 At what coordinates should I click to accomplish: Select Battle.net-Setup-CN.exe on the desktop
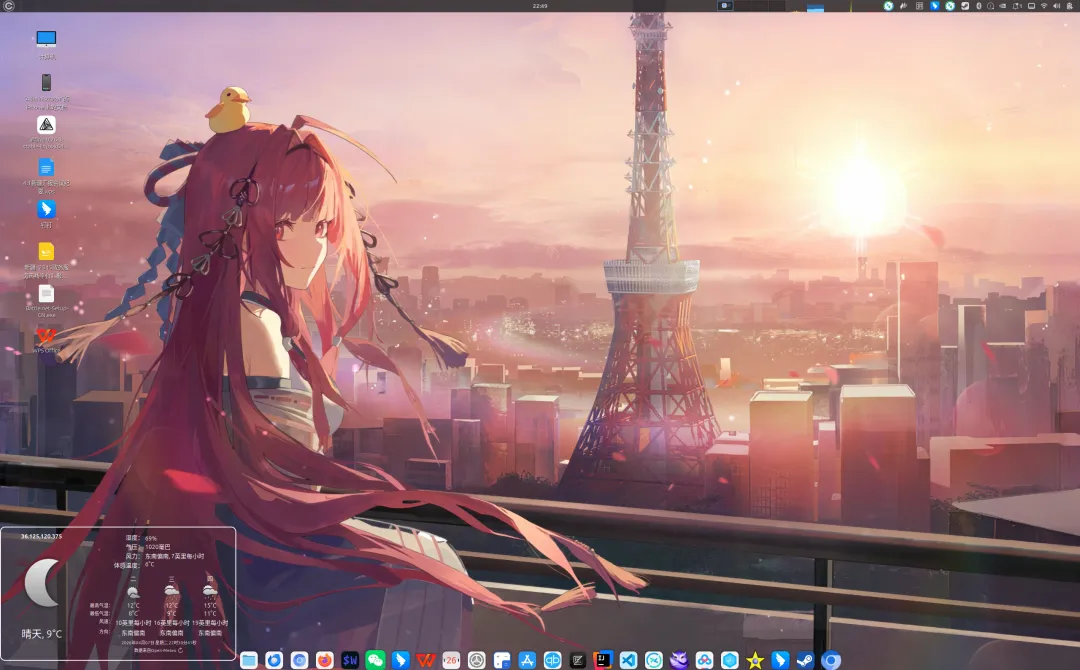pos(46,300)
